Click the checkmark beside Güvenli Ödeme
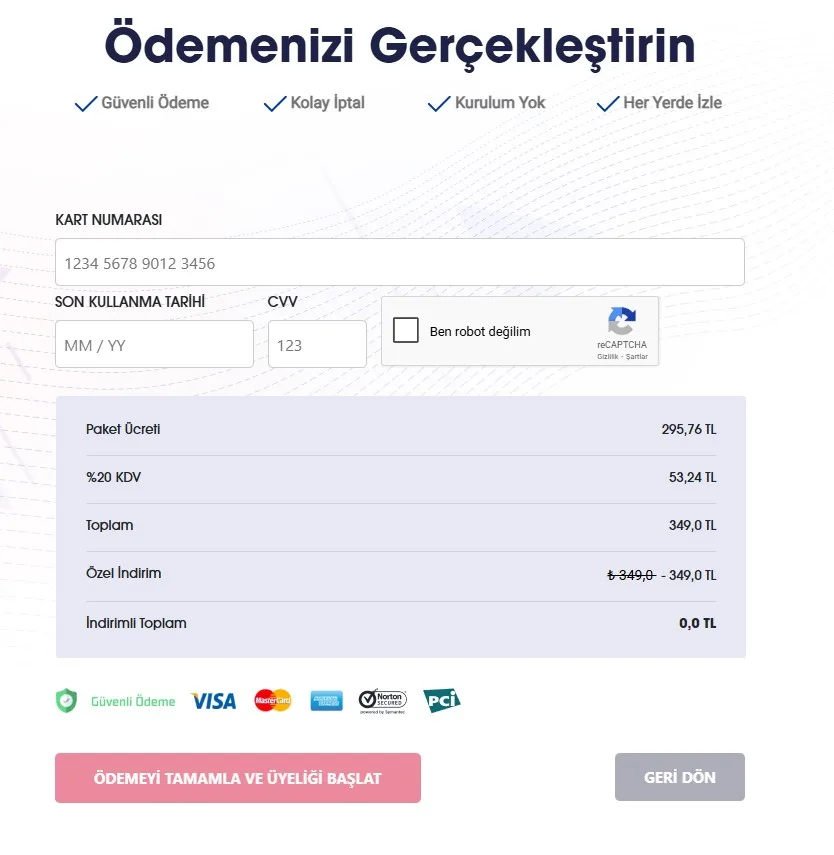Viewport: 834px width, 855px height. 86,104
